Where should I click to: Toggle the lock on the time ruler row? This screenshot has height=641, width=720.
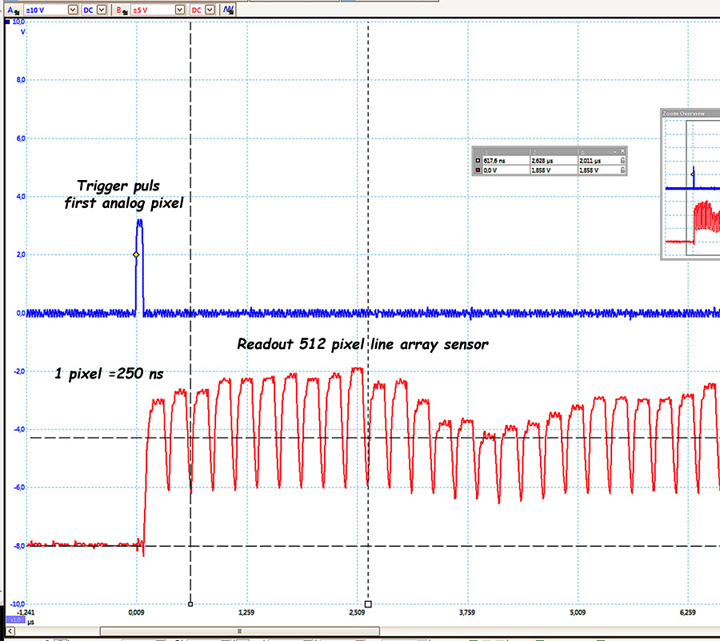[x=623, y=160]
